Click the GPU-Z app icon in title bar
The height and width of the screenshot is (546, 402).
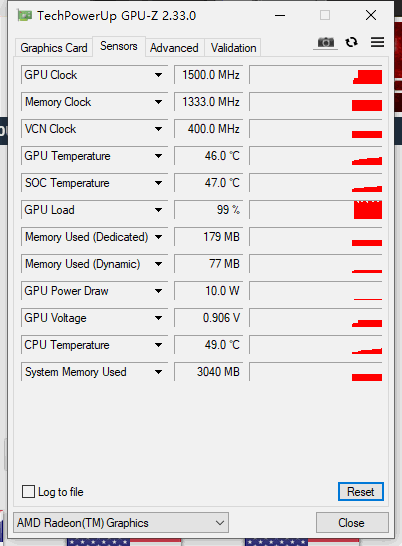point(24,16)
